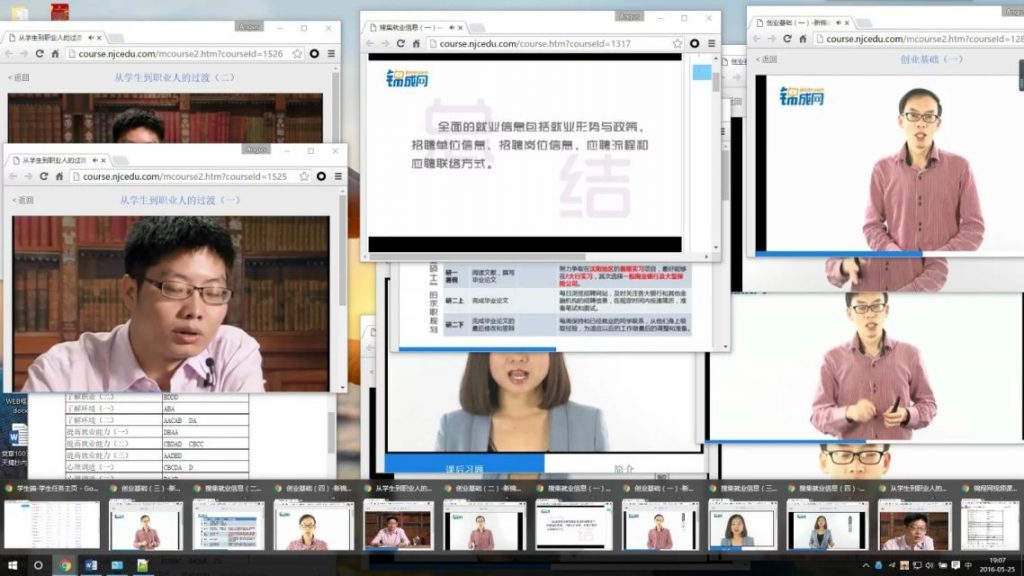Open Chrome hamburger menu in courseId=1525 window

click(338, 176)
